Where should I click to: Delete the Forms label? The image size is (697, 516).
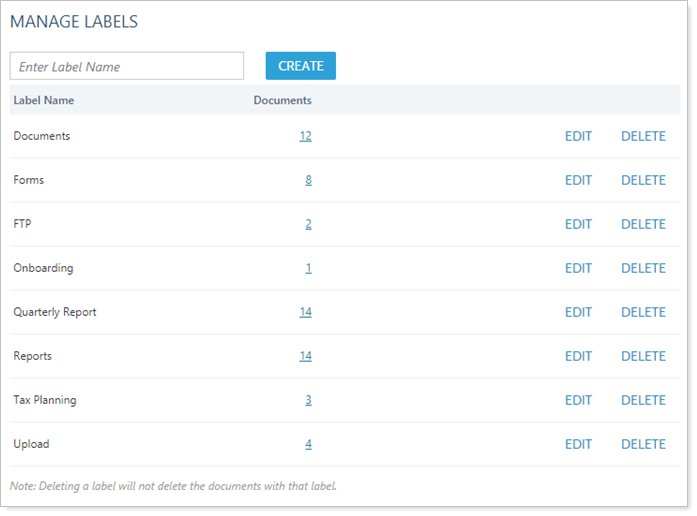click(x=643, y=180)
